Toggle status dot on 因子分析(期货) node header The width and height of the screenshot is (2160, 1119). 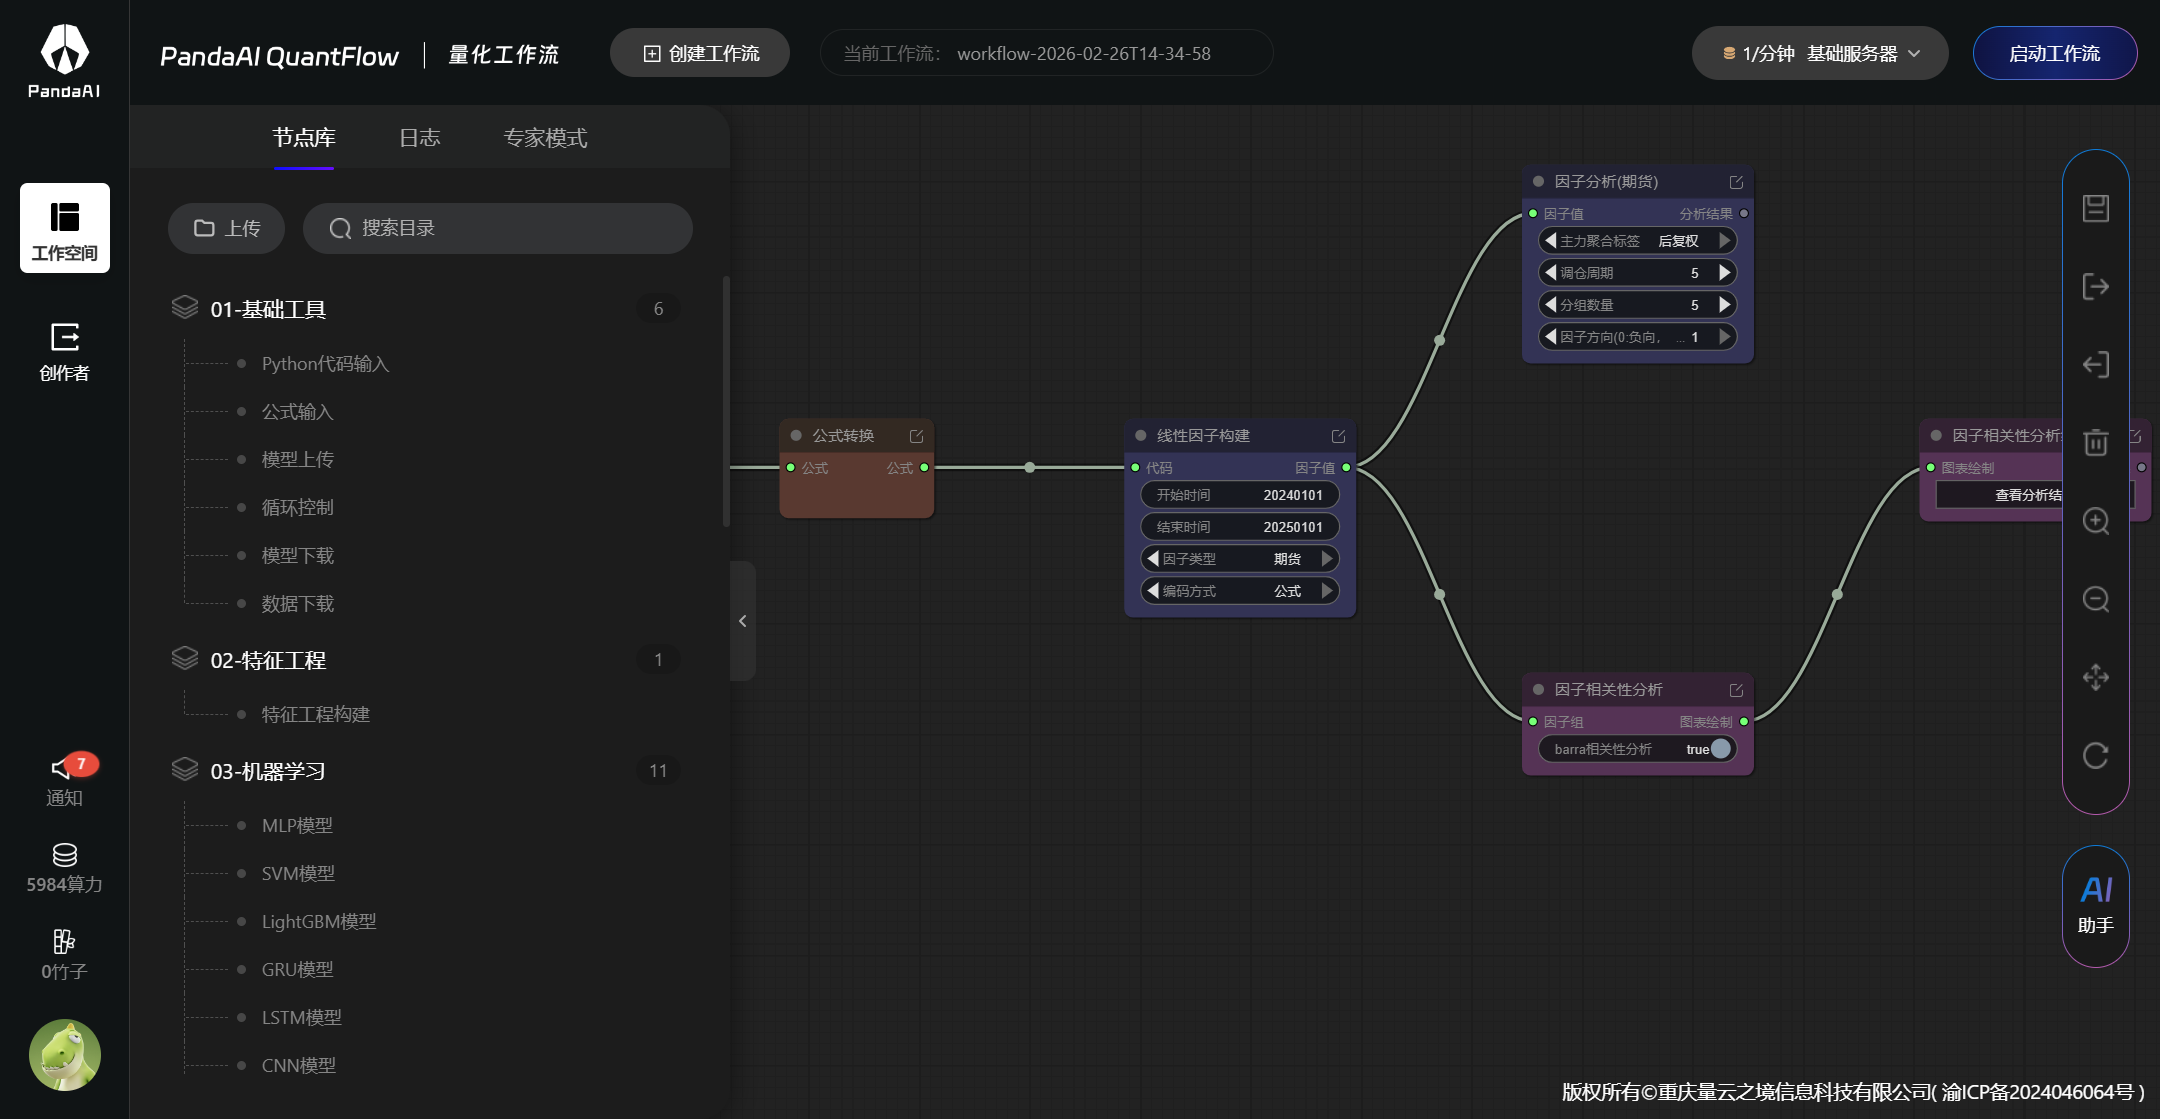pos(1539,182)
